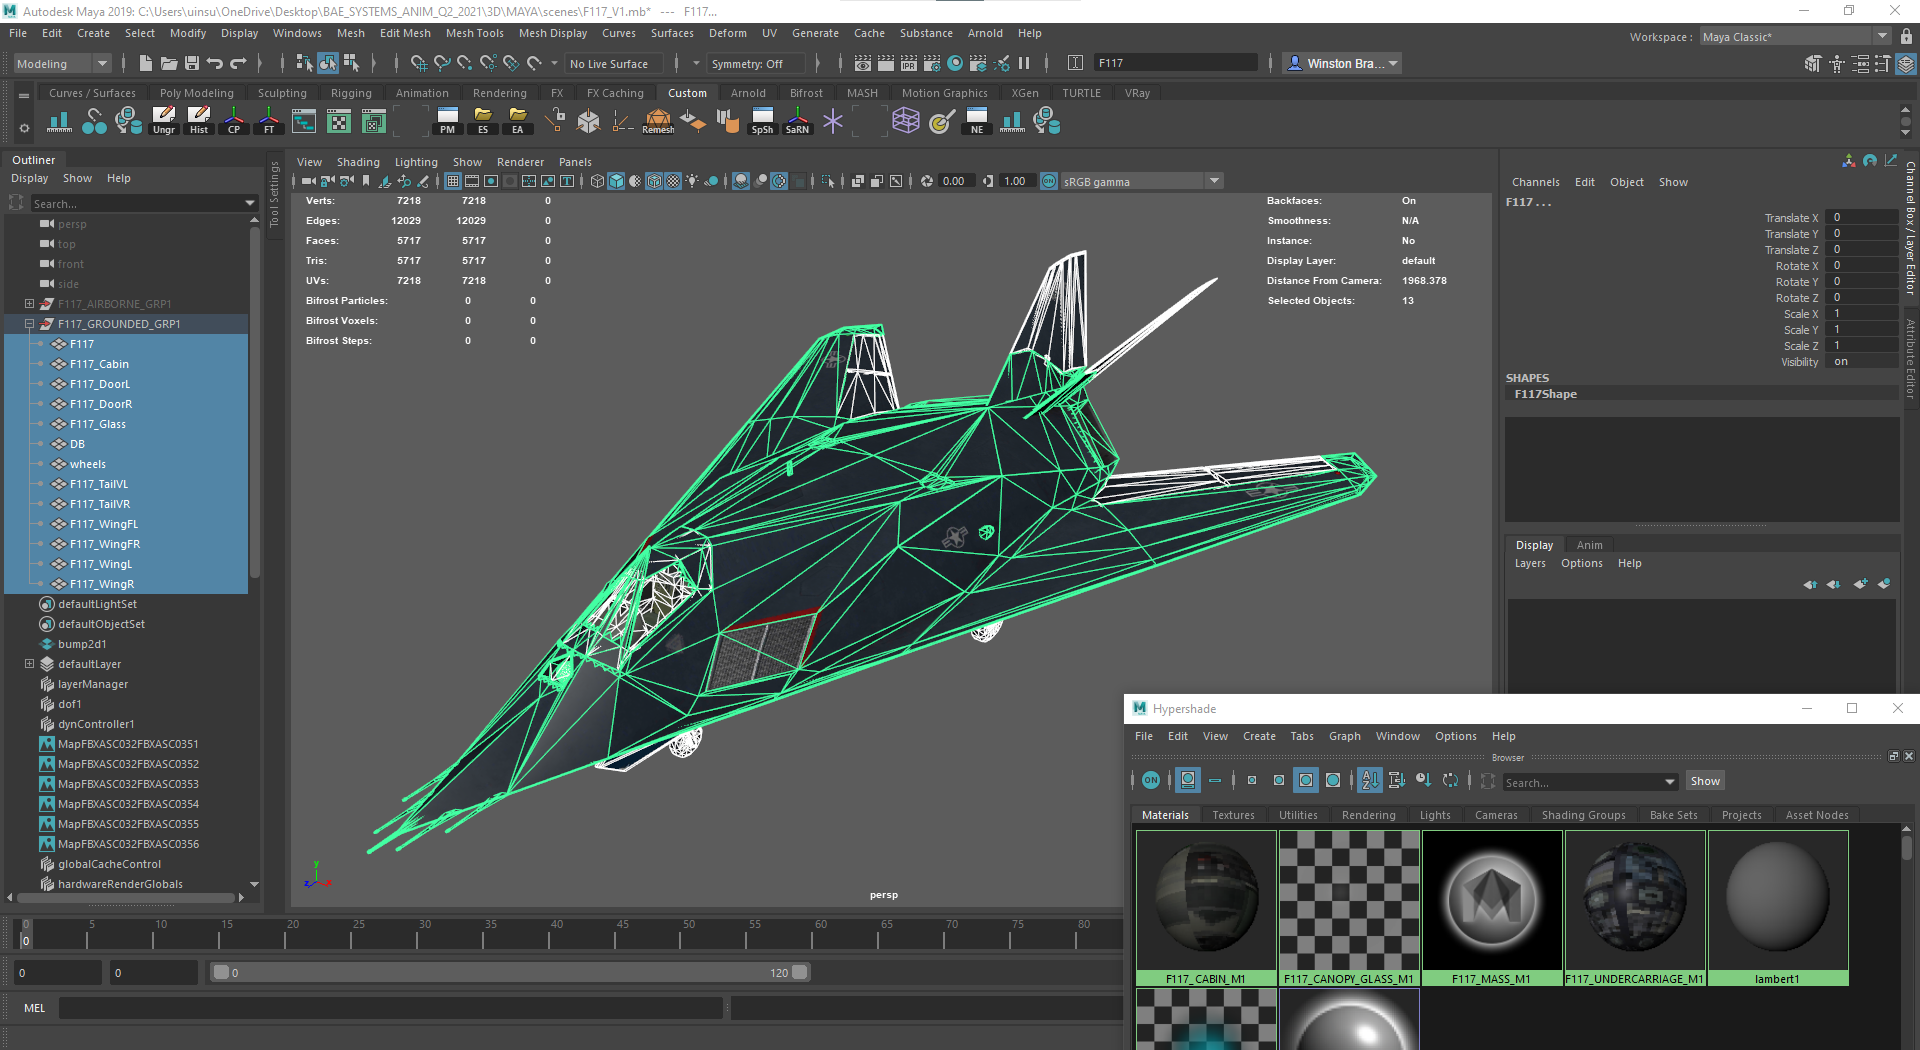1920x1050 pixels.
Task: Click the Open Scene folder icon
Action: (x=169, y=63)
